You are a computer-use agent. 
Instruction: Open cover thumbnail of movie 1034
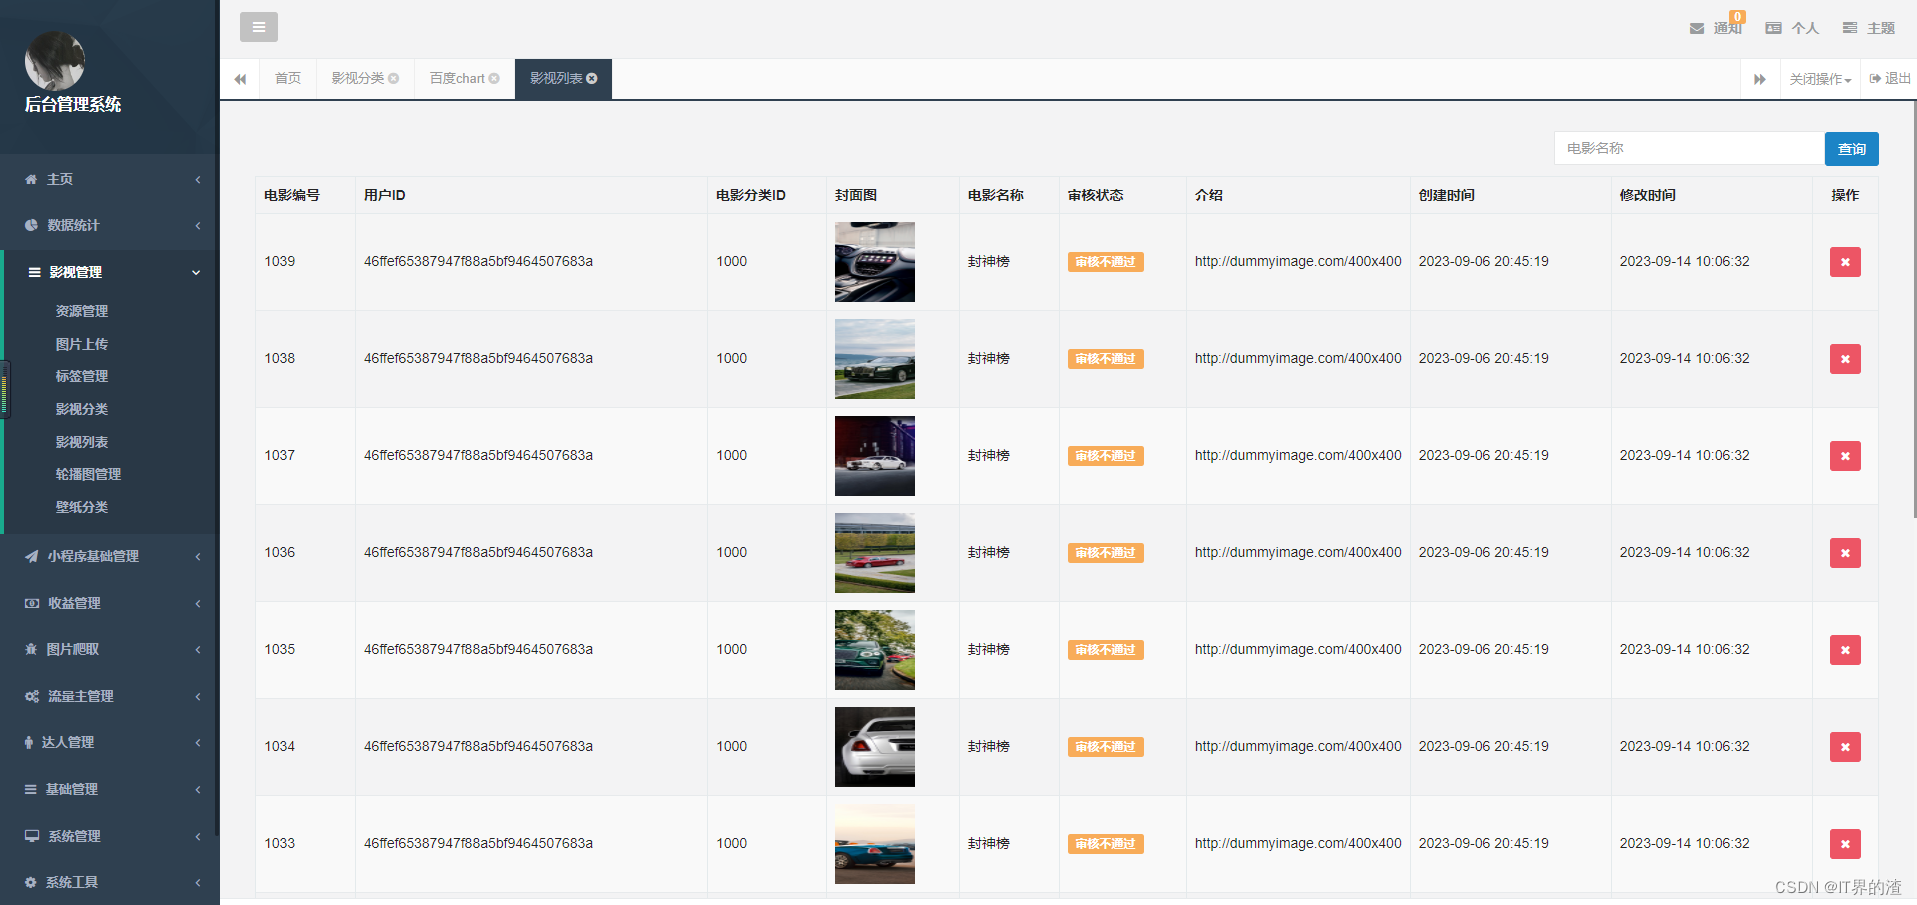coord(875,747)
